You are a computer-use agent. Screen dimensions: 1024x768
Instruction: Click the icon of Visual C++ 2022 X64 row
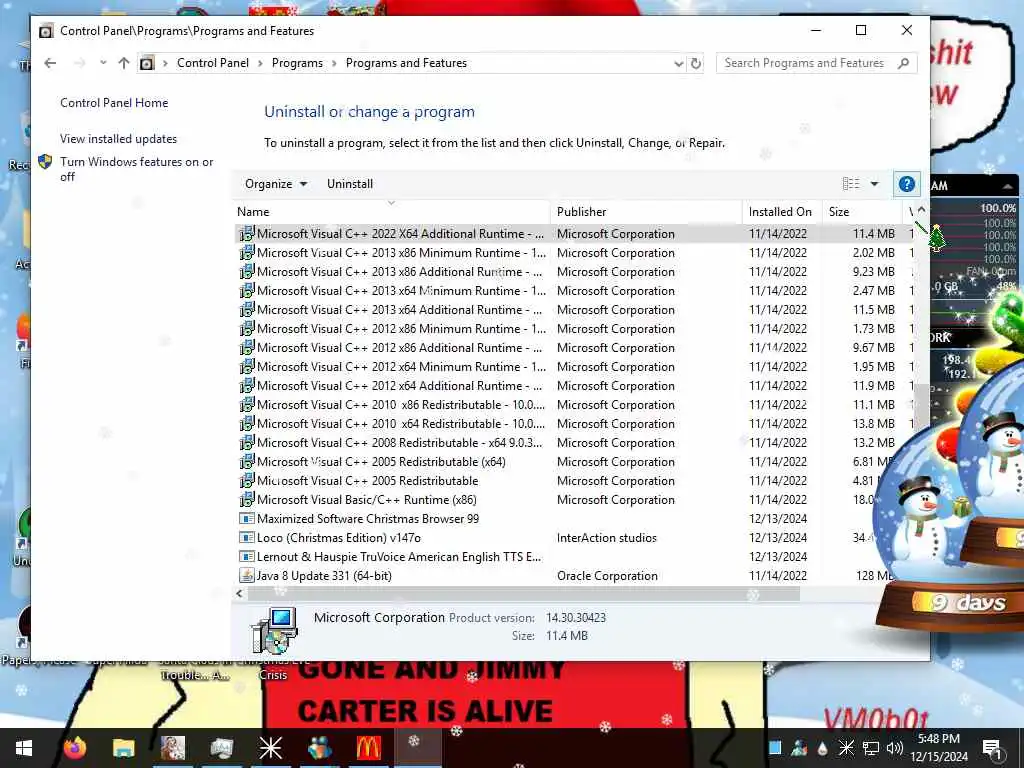246,234
